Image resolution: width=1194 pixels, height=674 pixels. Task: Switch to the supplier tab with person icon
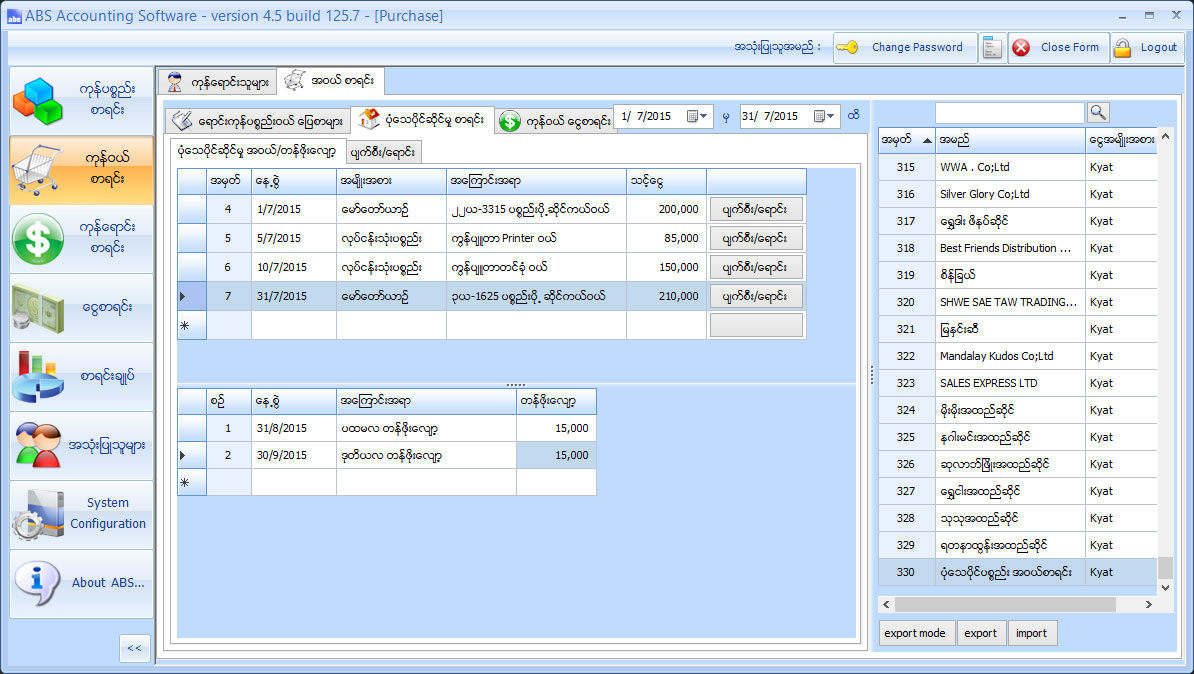click(218, 81)
